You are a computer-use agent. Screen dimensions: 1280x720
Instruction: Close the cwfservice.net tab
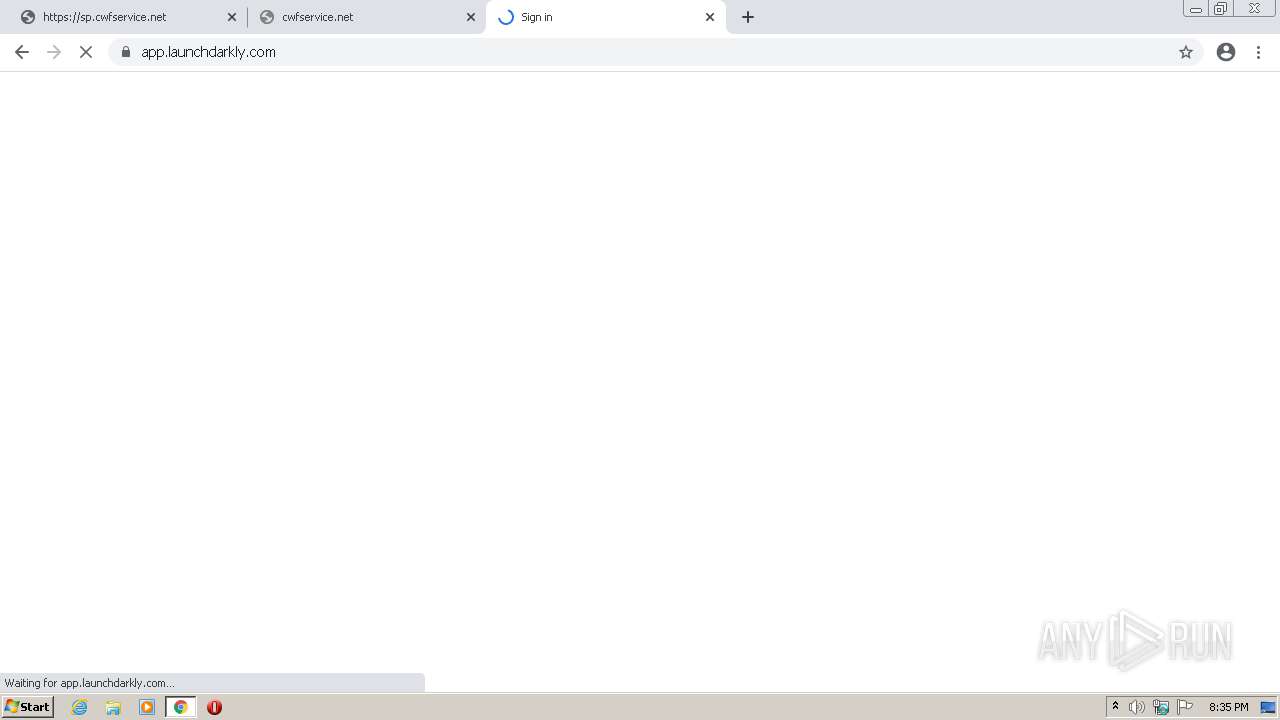(x=471, y=17)
